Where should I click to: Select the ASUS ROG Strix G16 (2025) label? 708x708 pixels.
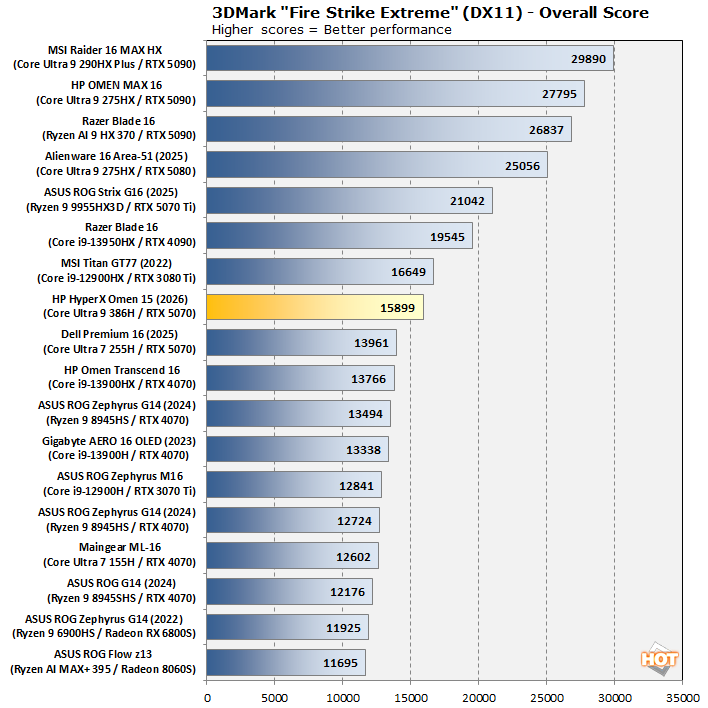(111, 200)
